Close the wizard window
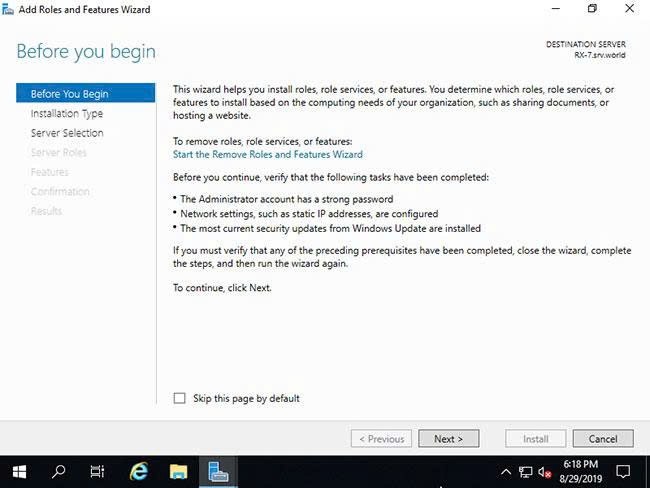This screenshot has width=650, height=488. pos(629,8)
